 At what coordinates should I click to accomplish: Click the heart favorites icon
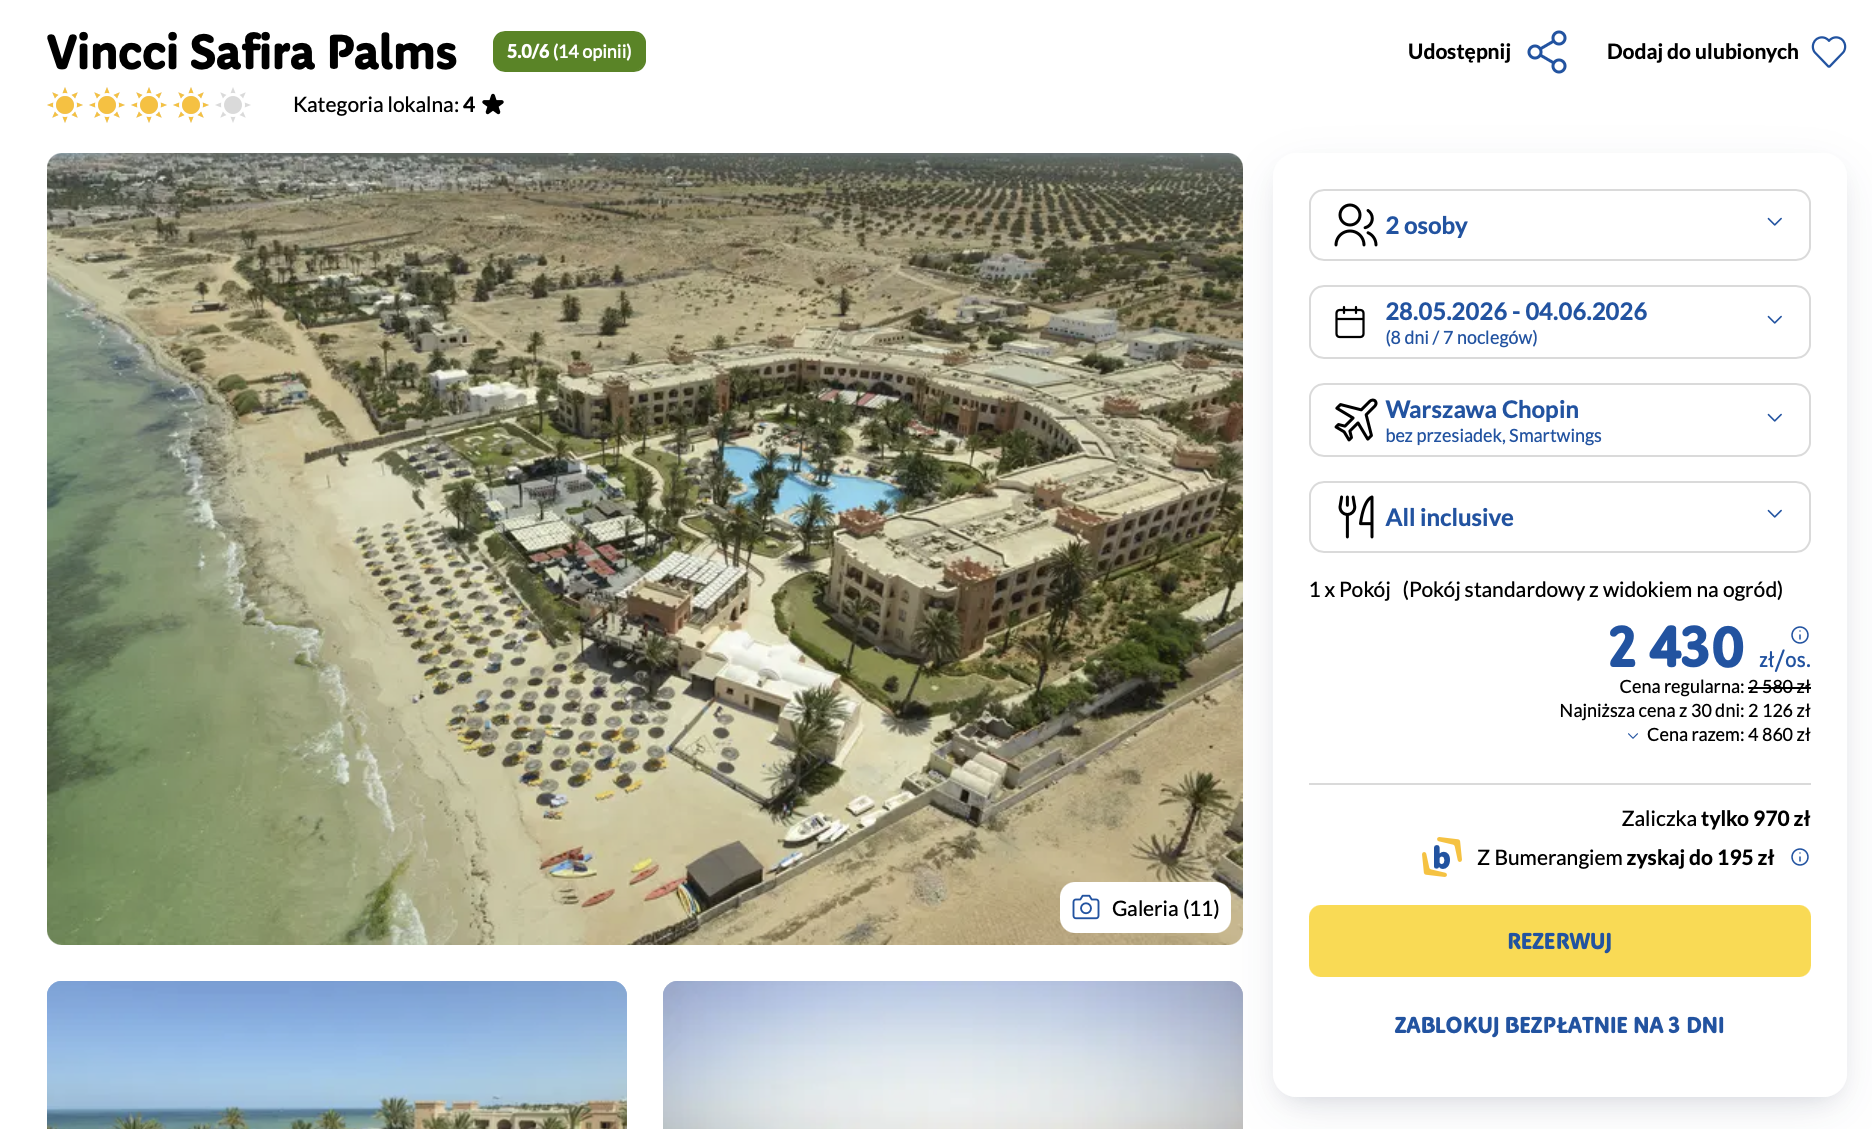(x=1828, y=52)
